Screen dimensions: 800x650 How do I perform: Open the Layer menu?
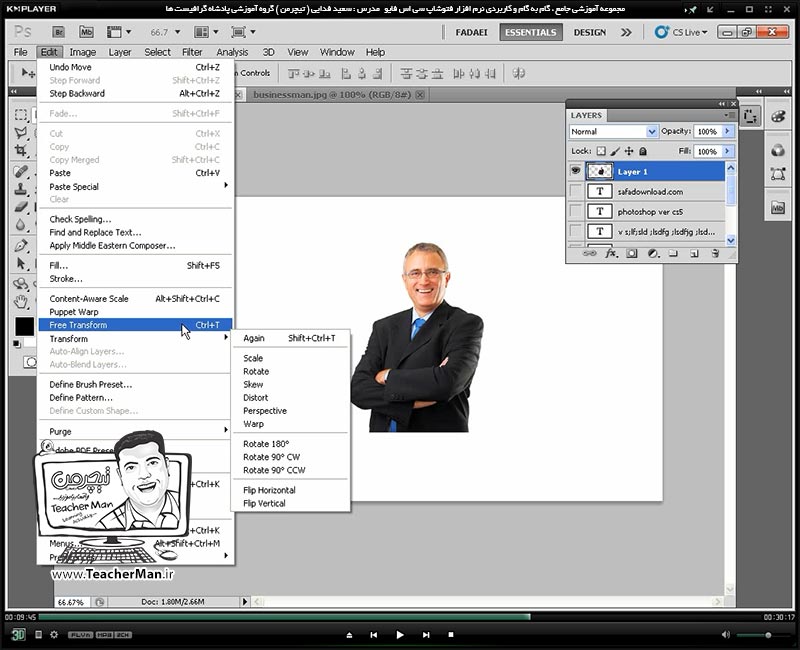pos(120,52)
